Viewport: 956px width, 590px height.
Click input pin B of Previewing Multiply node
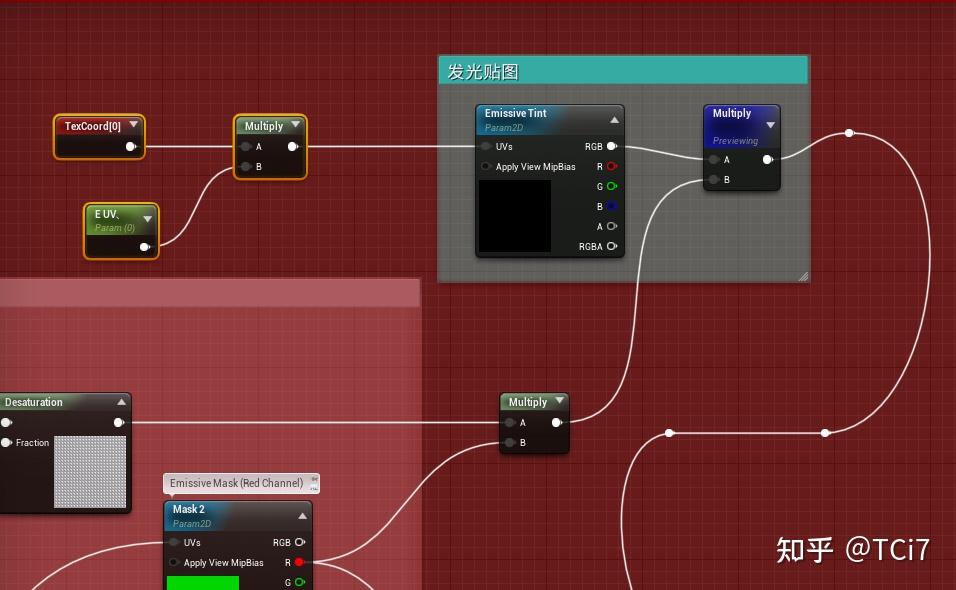(714, 180)
